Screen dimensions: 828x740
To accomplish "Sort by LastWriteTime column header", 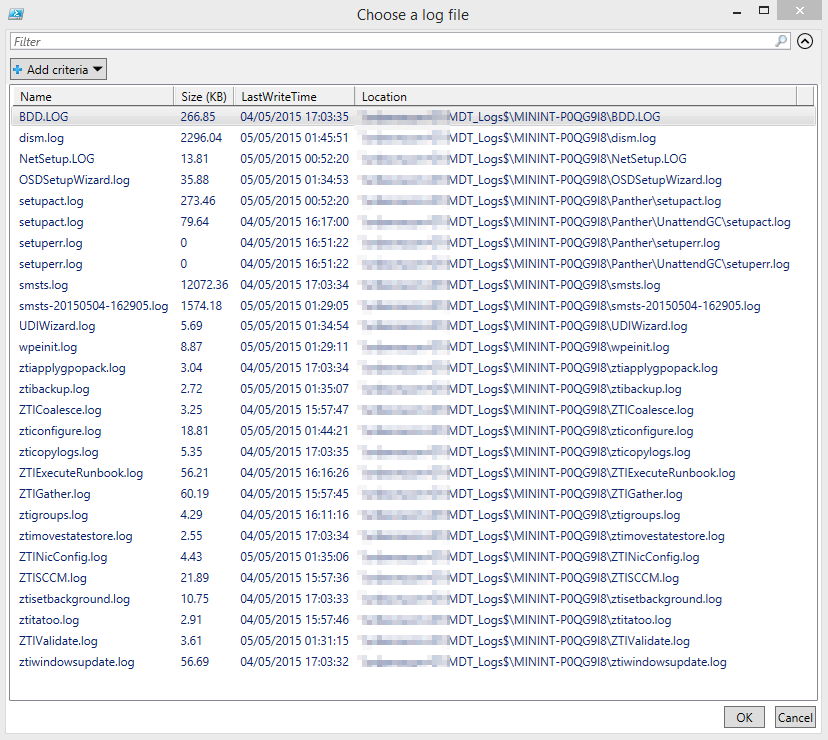I will [x=279, y=97].
